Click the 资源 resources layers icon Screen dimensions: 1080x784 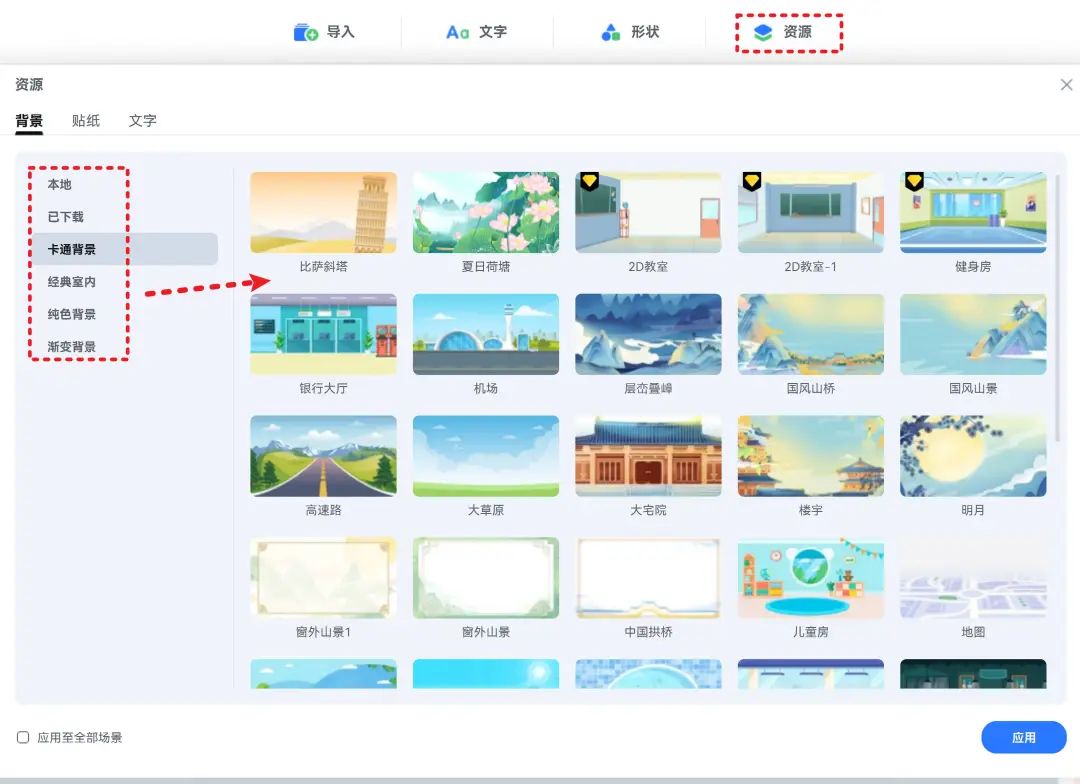click(x=763, y=32)
